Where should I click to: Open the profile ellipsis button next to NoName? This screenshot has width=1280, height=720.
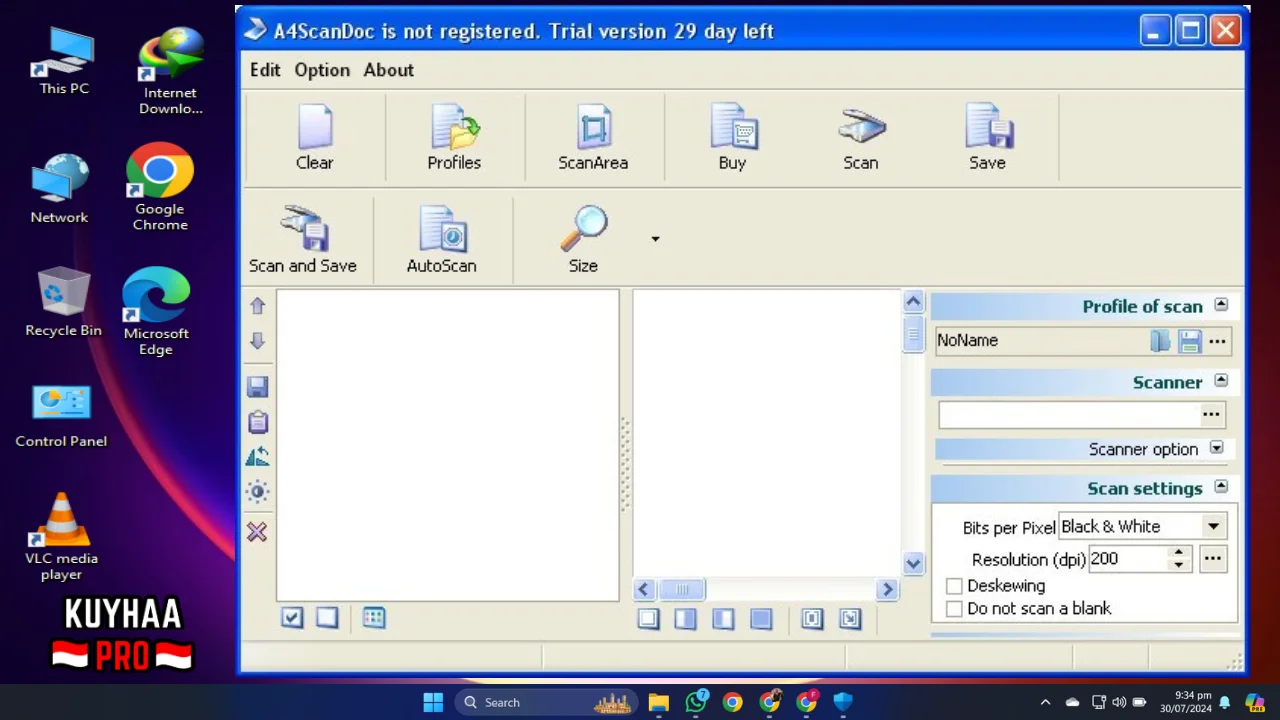(x=1217, y=341)
